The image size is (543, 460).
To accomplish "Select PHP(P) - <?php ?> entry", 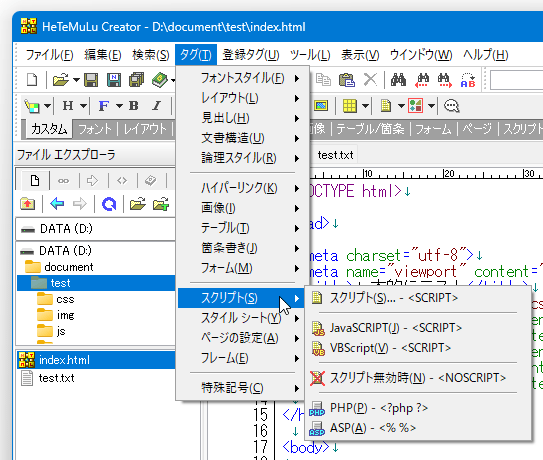I will [418, 408].
